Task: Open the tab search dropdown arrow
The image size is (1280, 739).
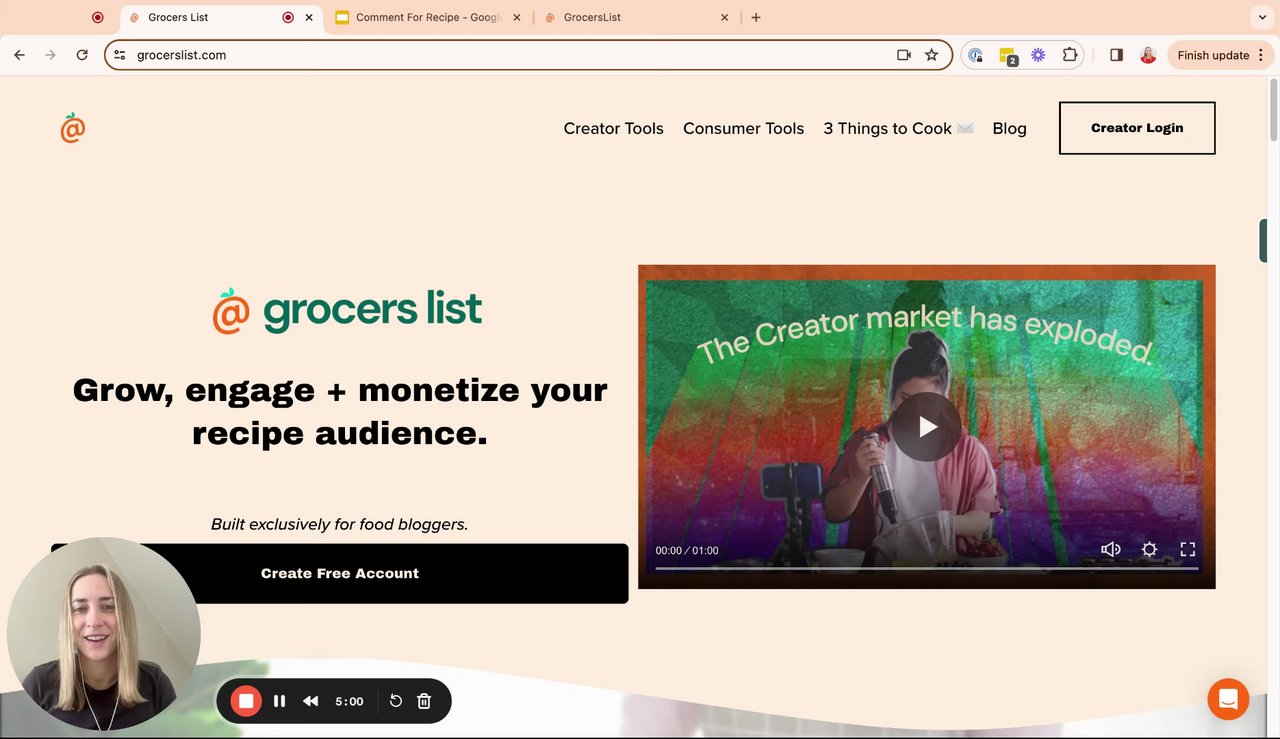Action: coord(1260,17)
